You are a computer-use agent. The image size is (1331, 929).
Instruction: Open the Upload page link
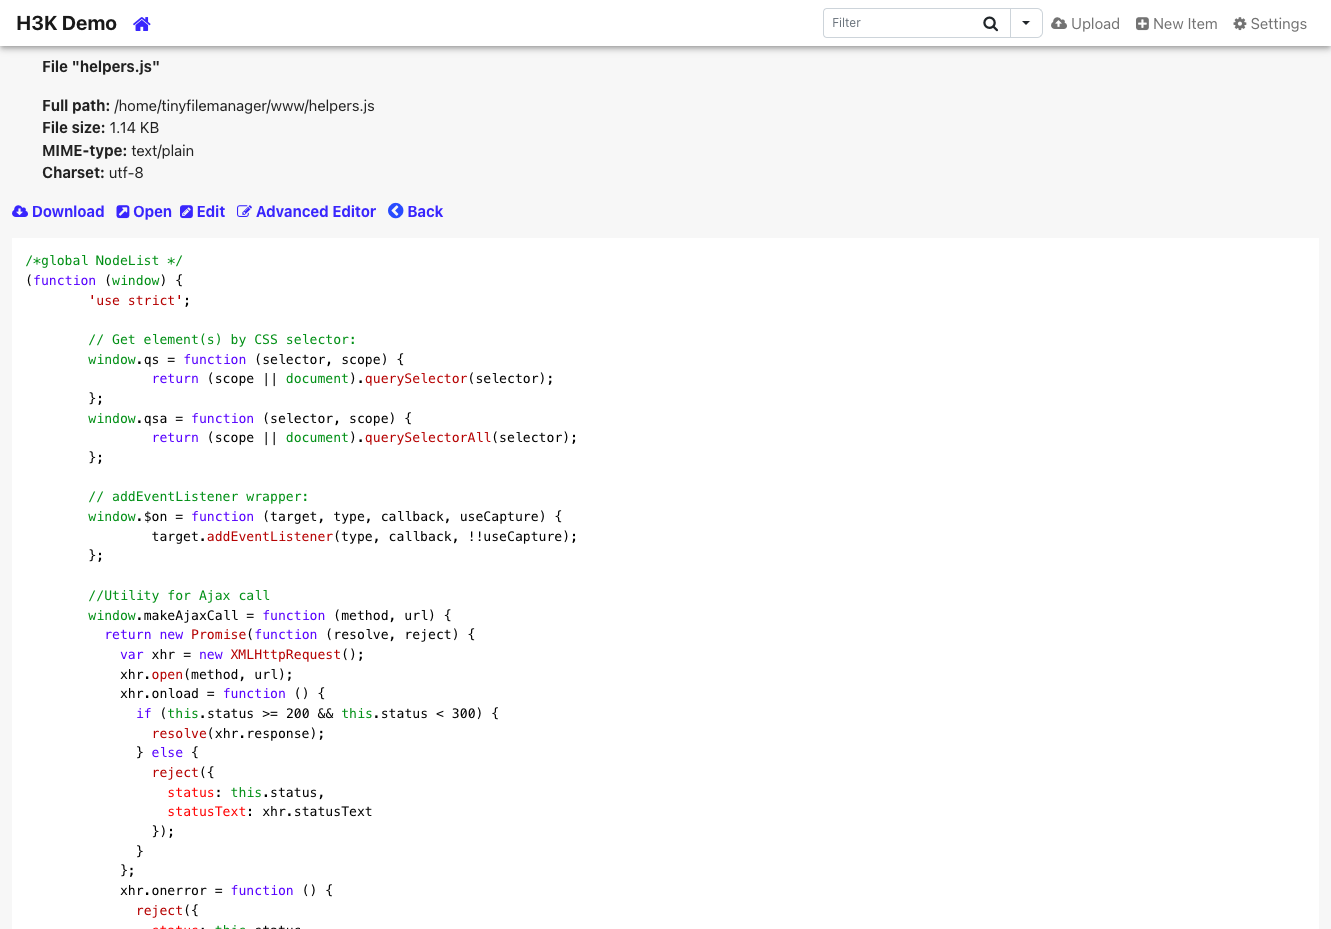(1085, 24)
